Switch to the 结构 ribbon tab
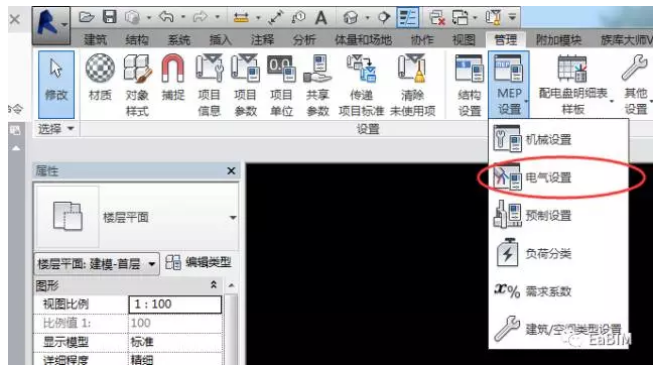Screen dimensions: 657x367 pyautogui.click(x=137, y=40)
